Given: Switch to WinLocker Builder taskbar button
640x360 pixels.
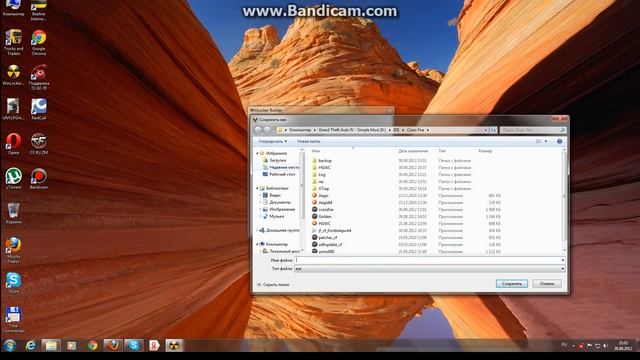Looking at the screenshot, I should 174,345.
